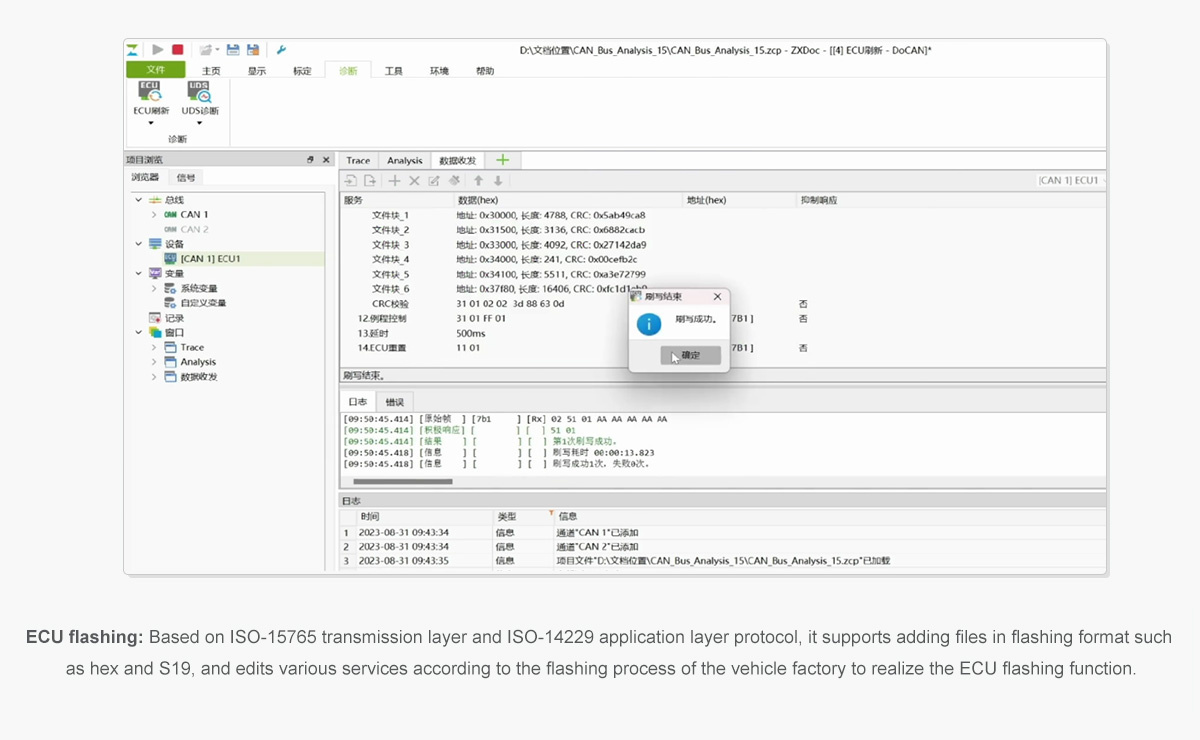
Task: Click the move down arrow in the service toolbar
Action: (x=498, y=181)
